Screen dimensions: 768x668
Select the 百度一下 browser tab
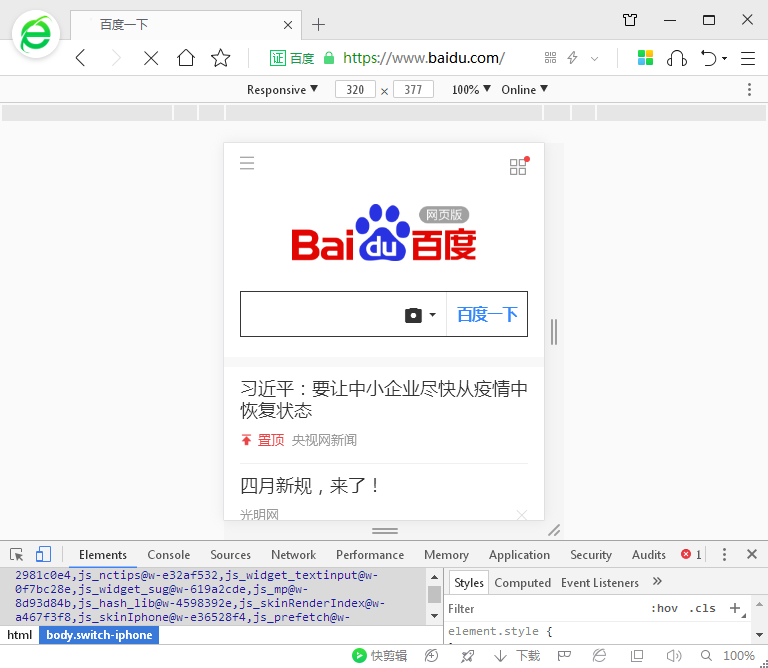tap(186, 25)
